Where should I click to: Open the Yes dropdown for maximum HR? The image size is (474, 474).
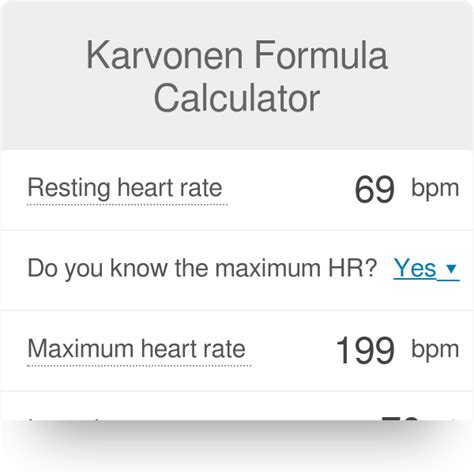pos(426,268)
